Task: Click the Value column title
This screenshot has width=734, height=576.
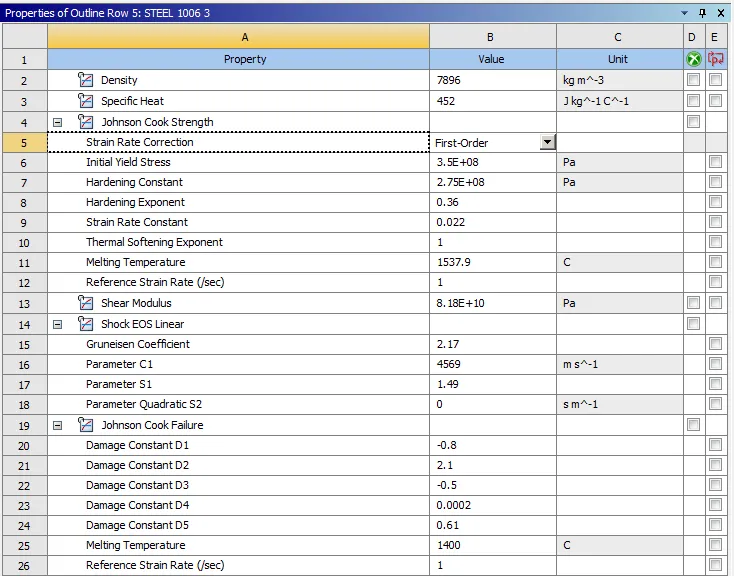Action: point(493,59)
